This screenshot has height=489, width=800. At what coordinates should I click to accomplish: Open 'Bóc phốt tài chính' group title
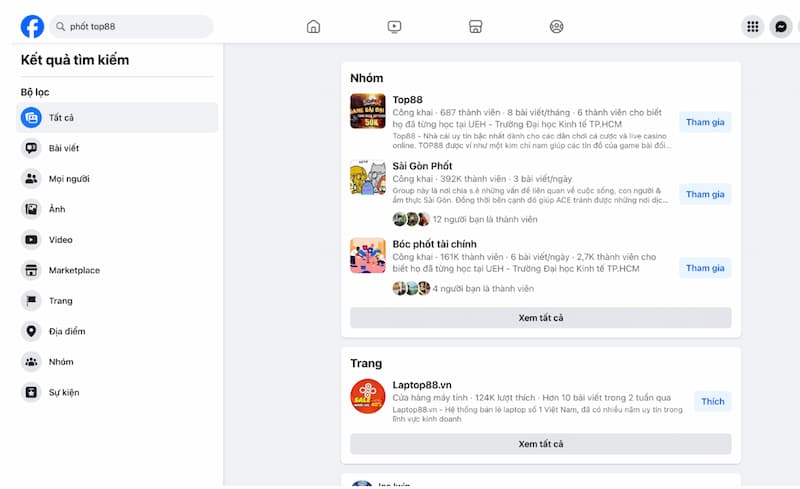click(434, 244)
